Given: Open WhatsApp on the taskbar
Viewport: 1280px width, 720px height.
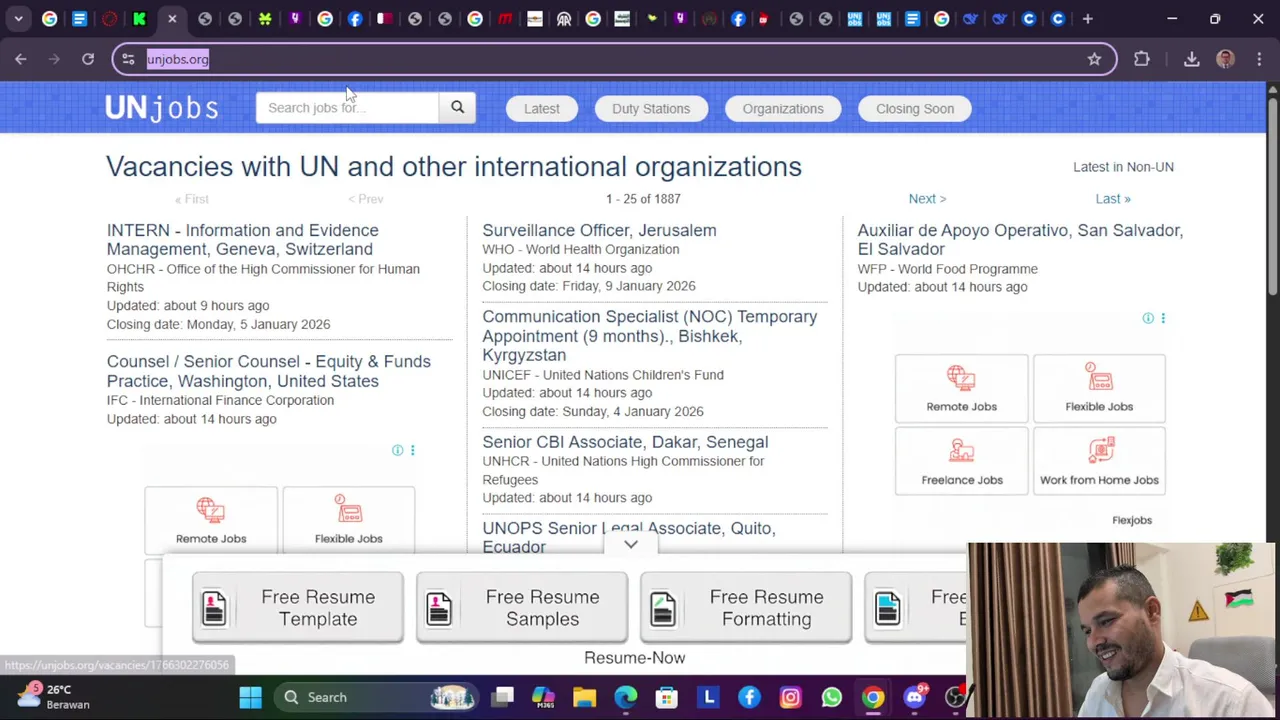Looking at the screenshot, I should tap(831, 697).
